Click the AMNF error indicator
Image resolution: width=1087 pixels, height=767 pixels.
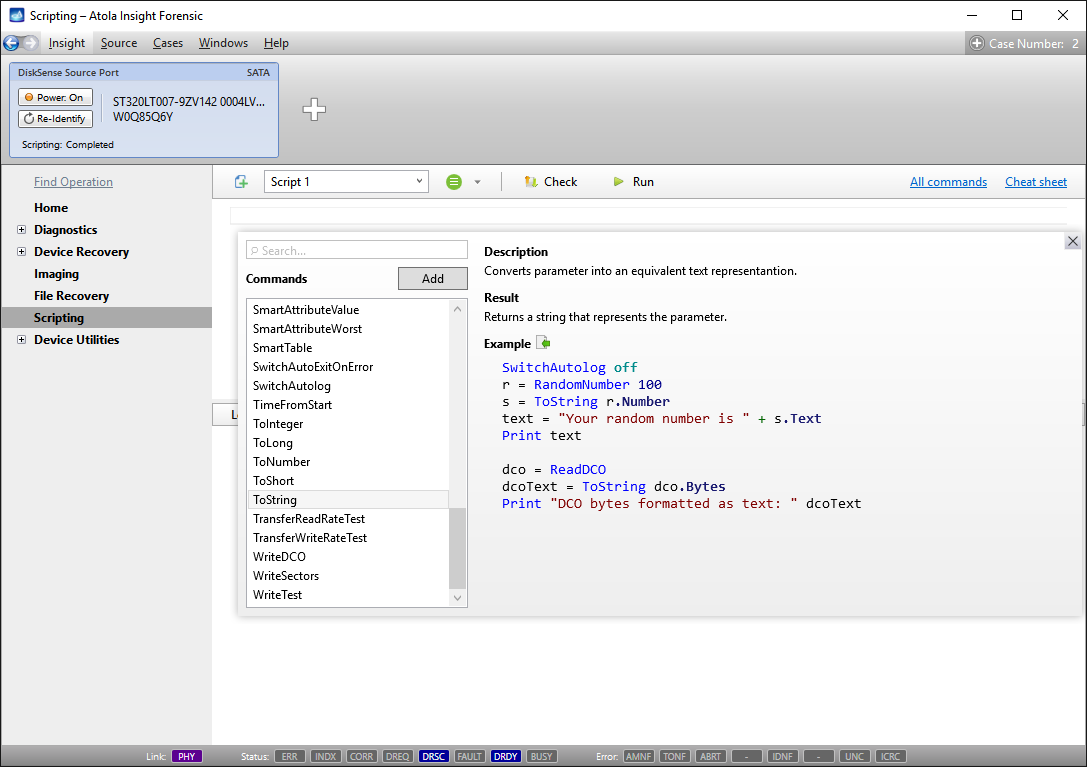[x=638, y=756]
